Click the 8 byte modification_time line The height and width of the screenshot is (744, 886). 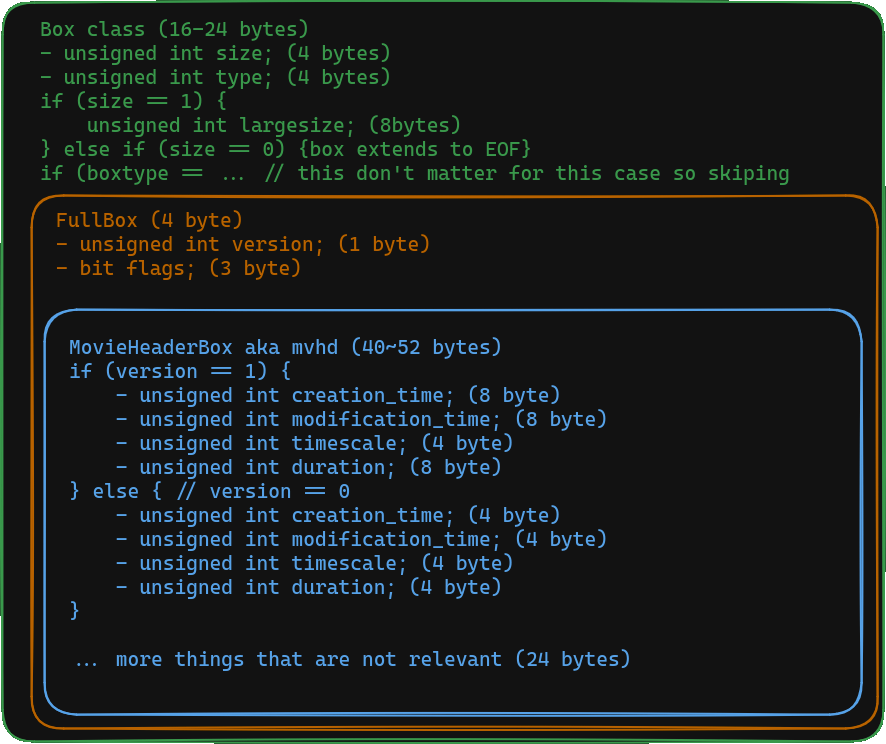361,419
